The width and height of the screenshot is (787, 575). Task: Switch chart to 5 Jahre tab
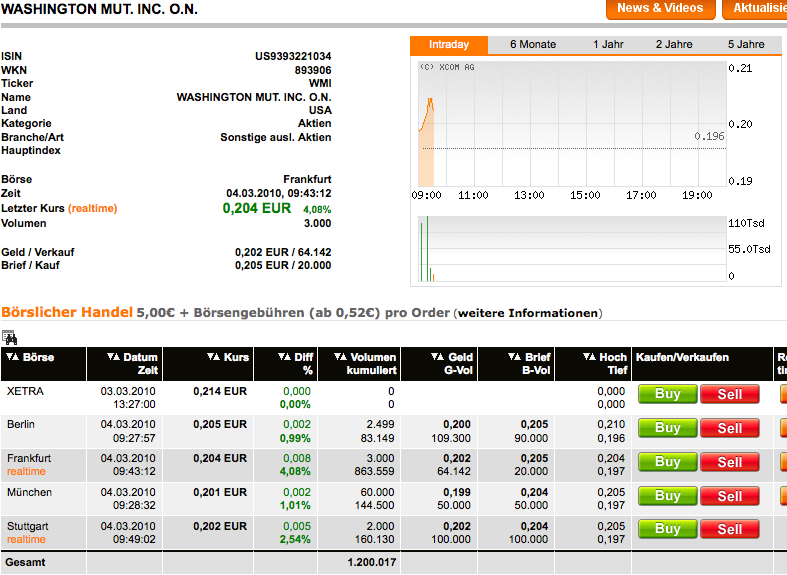point(746,45)
